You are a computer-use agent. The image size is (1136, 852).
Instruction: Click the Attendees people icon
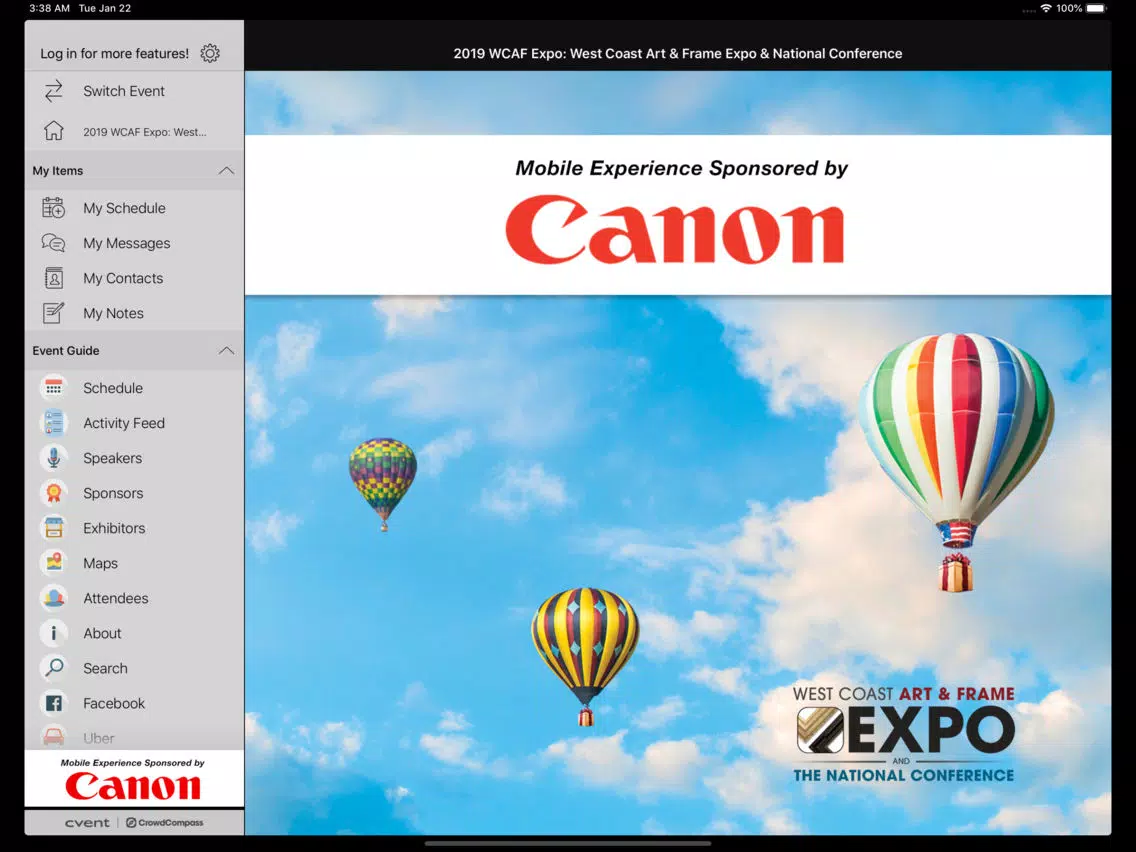click(54, 598)
